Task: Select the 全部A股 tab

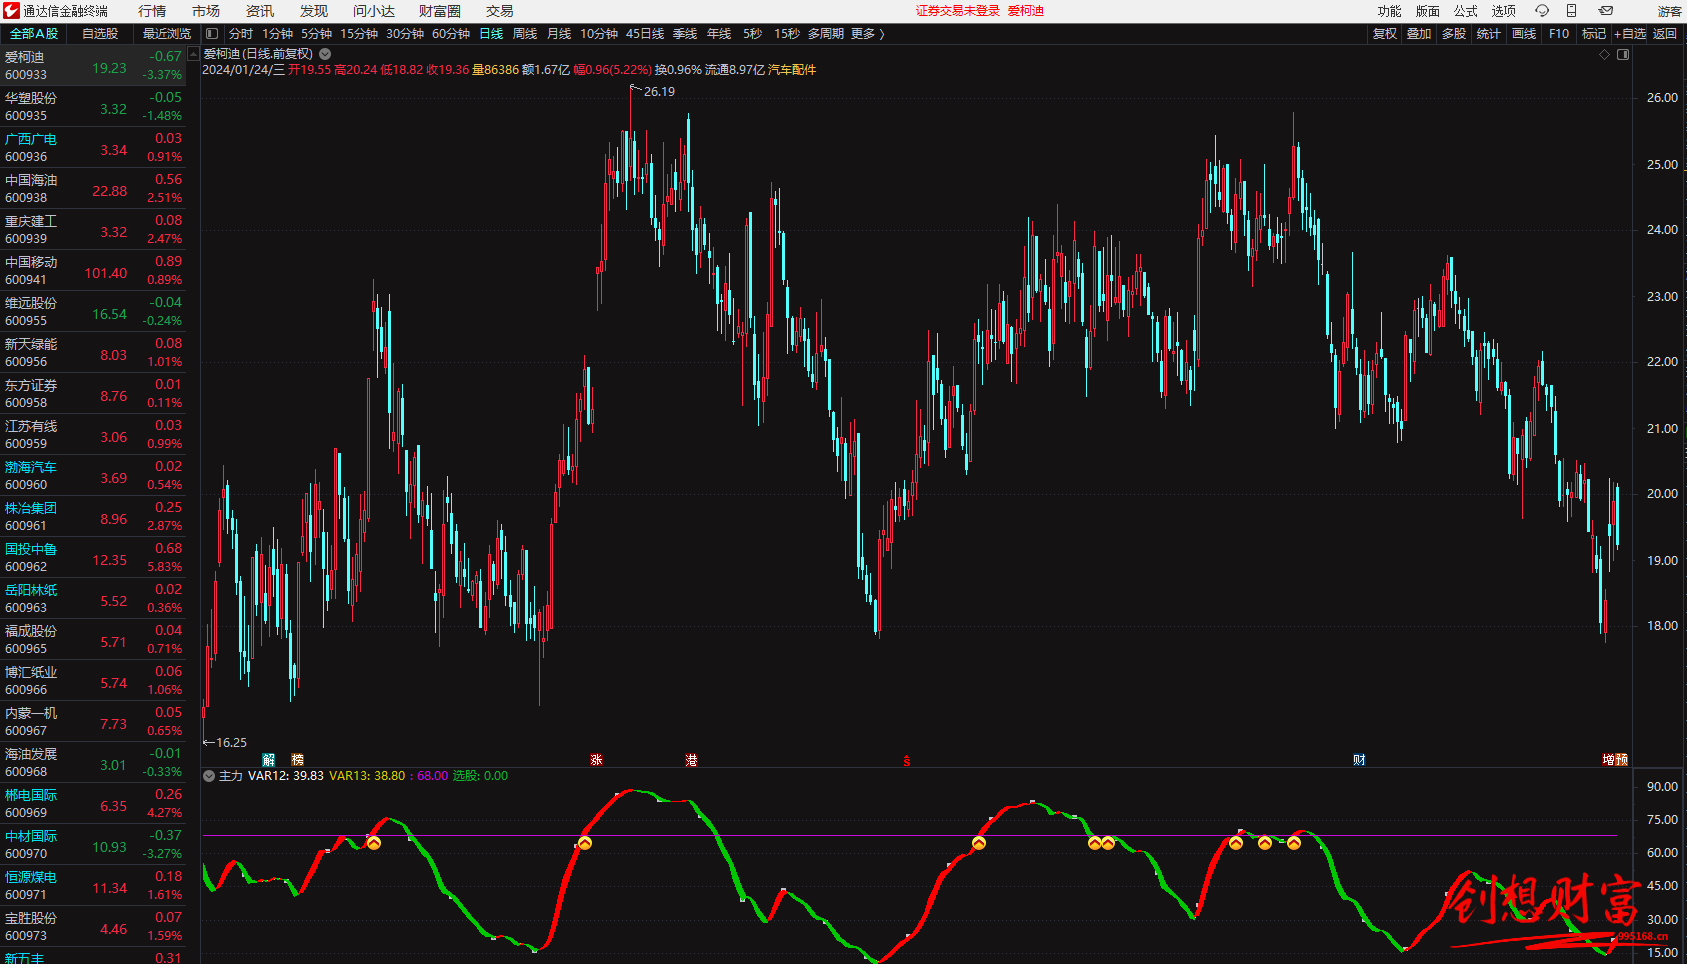Action: 34,34
